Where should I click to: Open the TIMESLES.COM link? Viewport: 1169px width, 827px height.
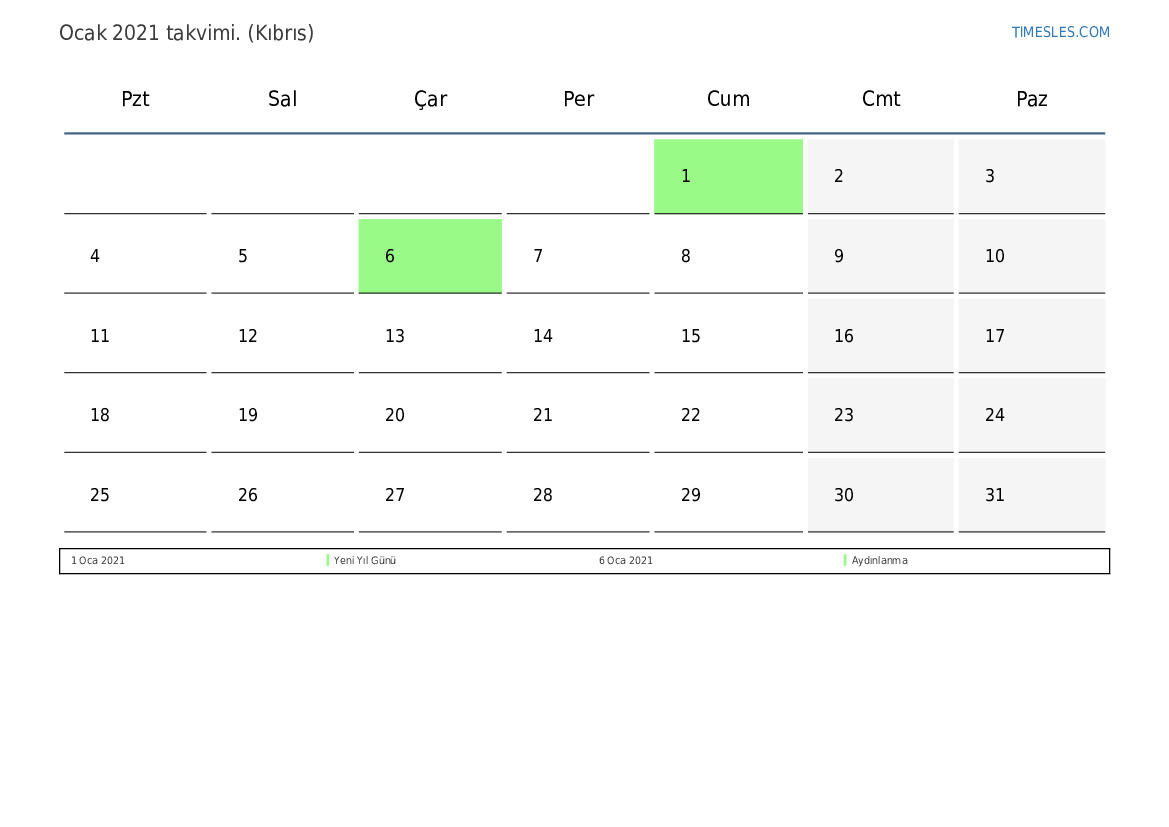[x=1060, y=32]
